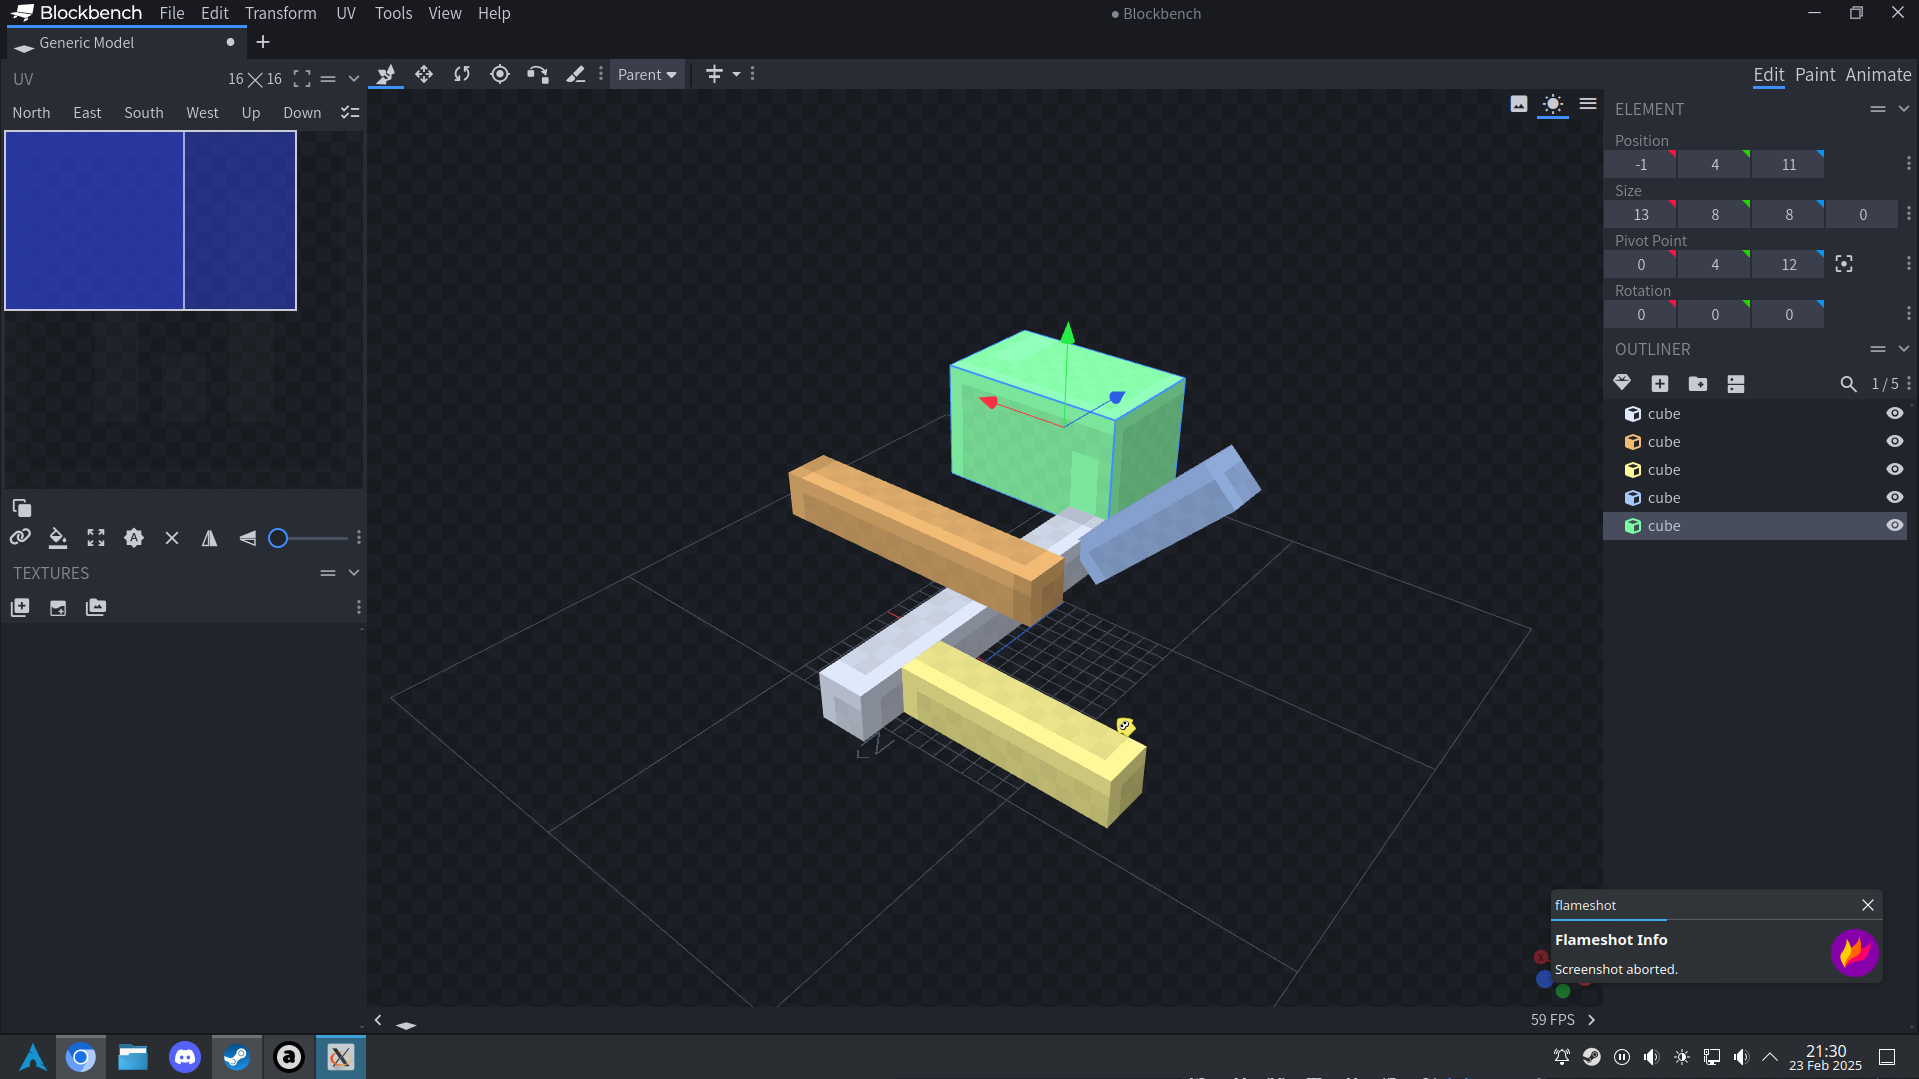Open the viewport screenshot icon
This screenshot has width=1919, height=1079.
tap(1519, 104)
